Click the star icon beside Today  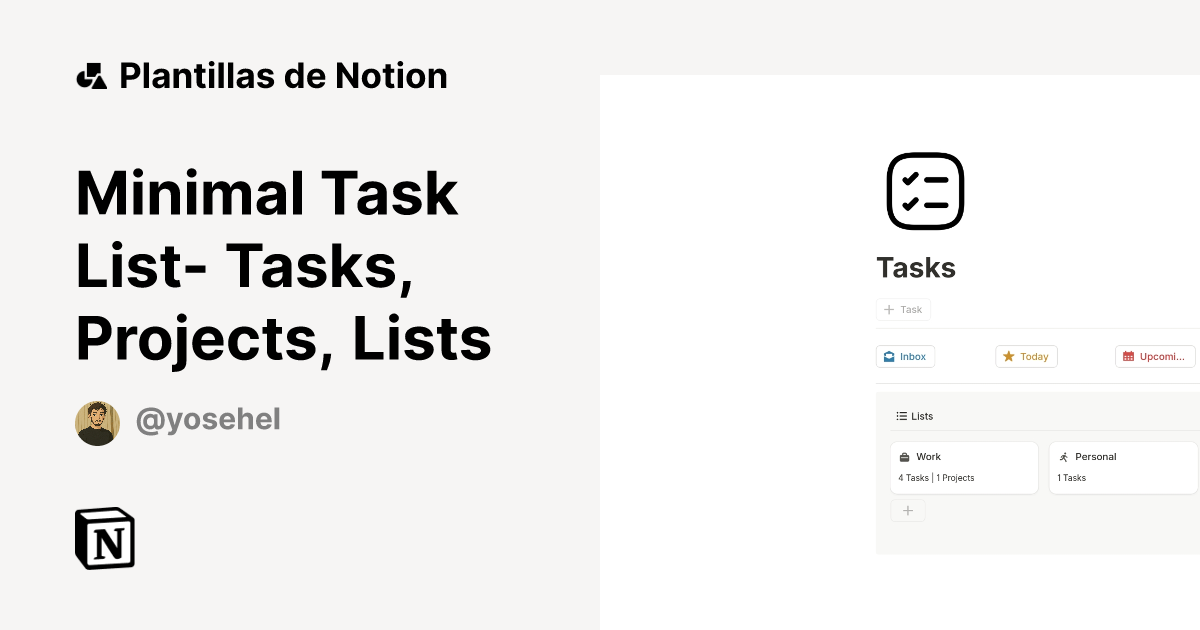1010,356
